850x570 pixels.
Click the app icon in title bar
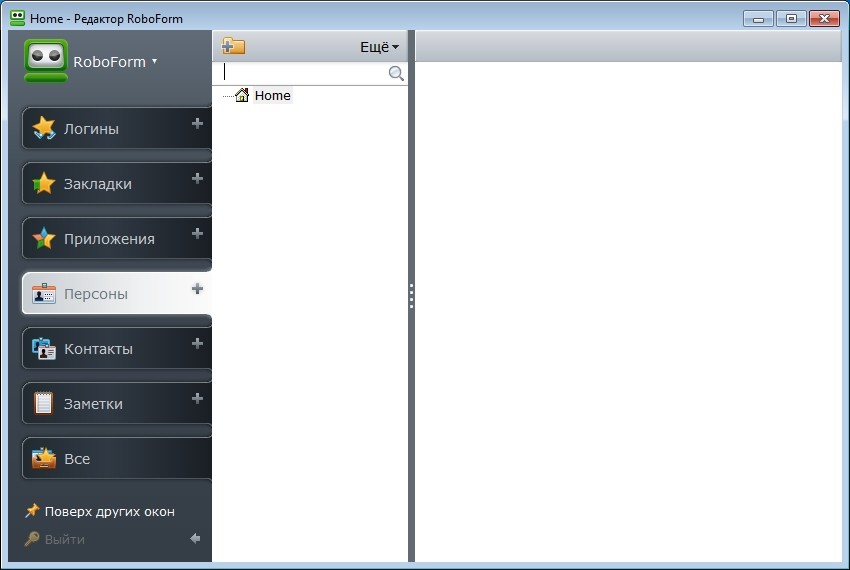pyautogui.click(x=18, y=18)
